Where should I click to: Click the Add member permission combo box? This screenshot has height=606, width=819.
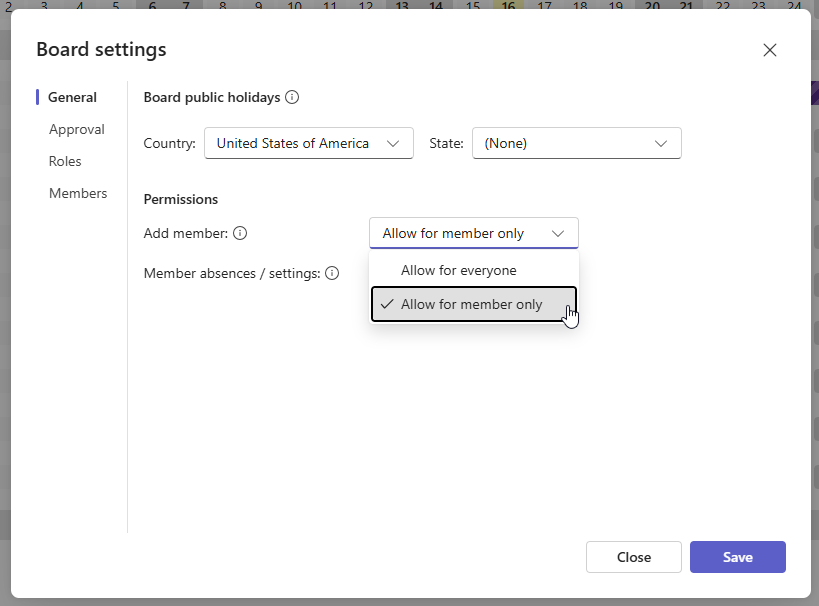click(460, 233)
